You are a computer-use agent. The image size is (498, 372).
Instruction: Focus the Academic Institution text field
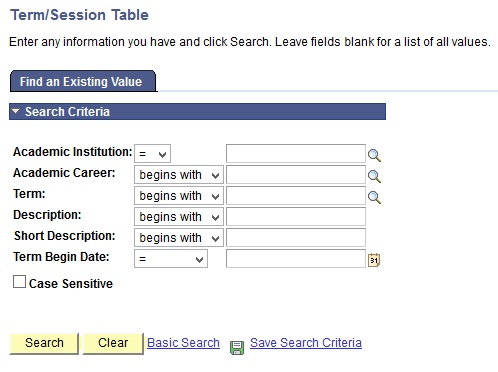296,154
